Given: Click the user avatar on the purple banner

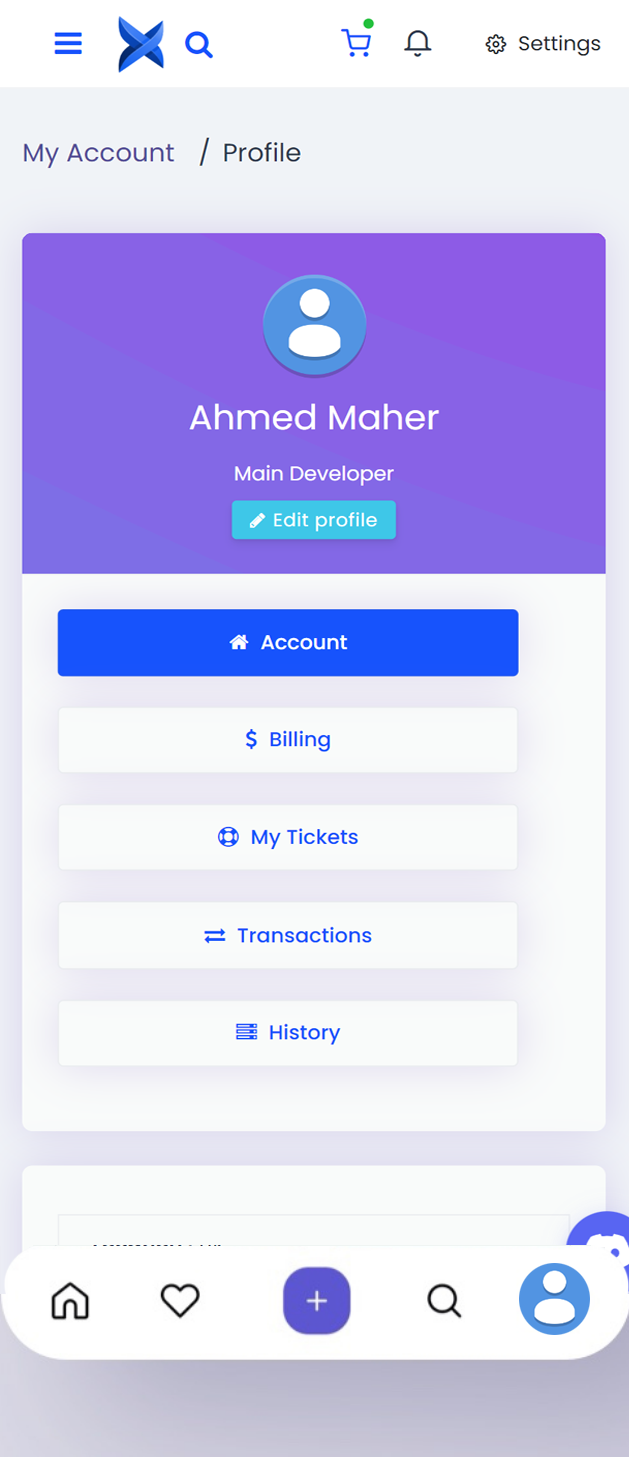Looking at the screenshot, I should click(314, 325).
